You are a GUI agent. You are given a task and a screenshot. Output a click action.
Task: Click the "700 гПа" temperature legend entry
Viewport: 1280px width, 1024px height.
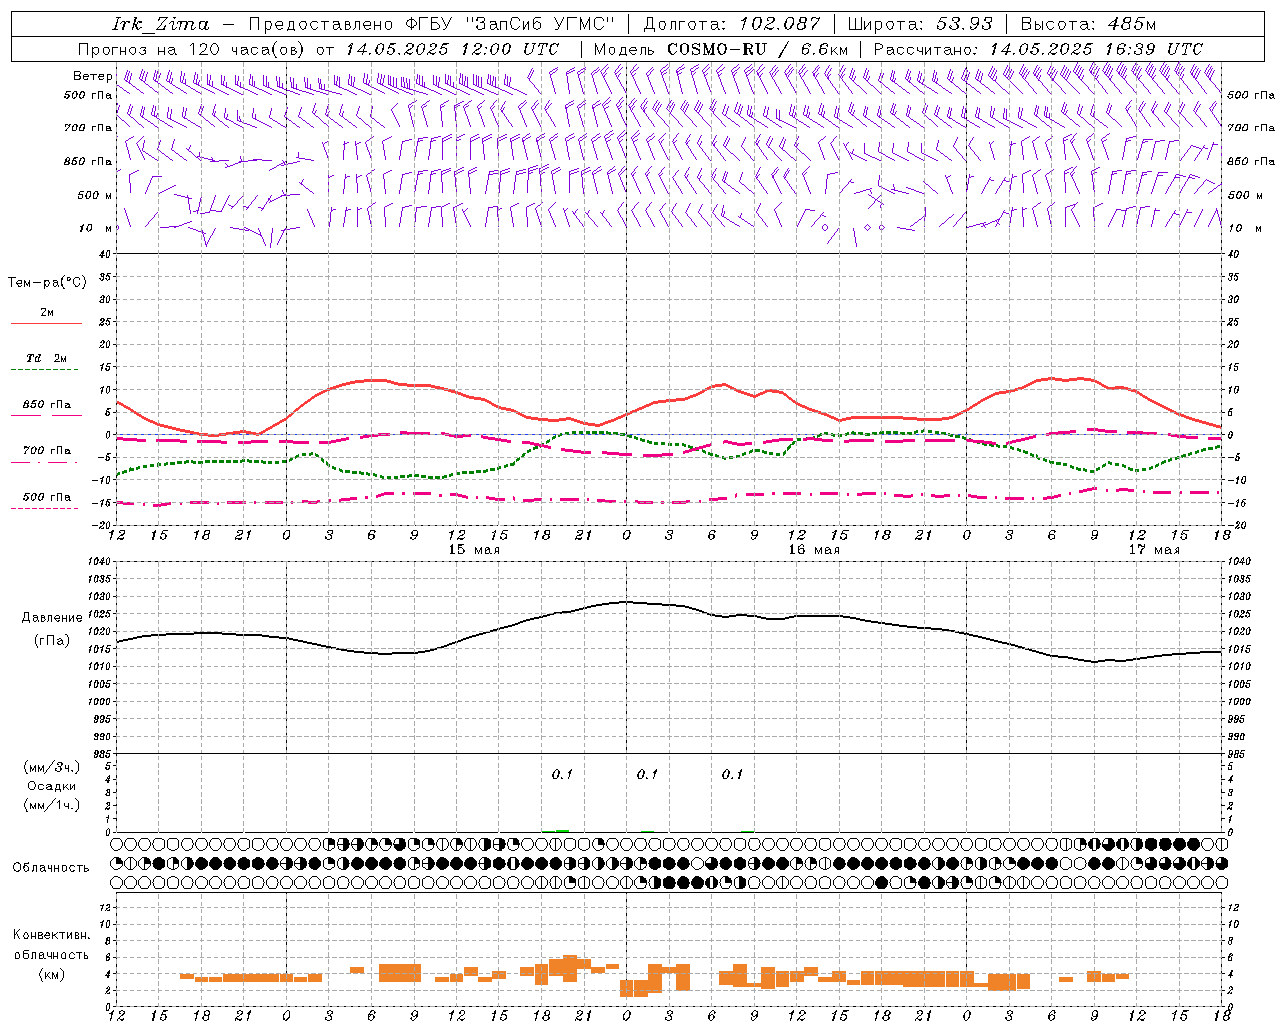pos(47,451)
